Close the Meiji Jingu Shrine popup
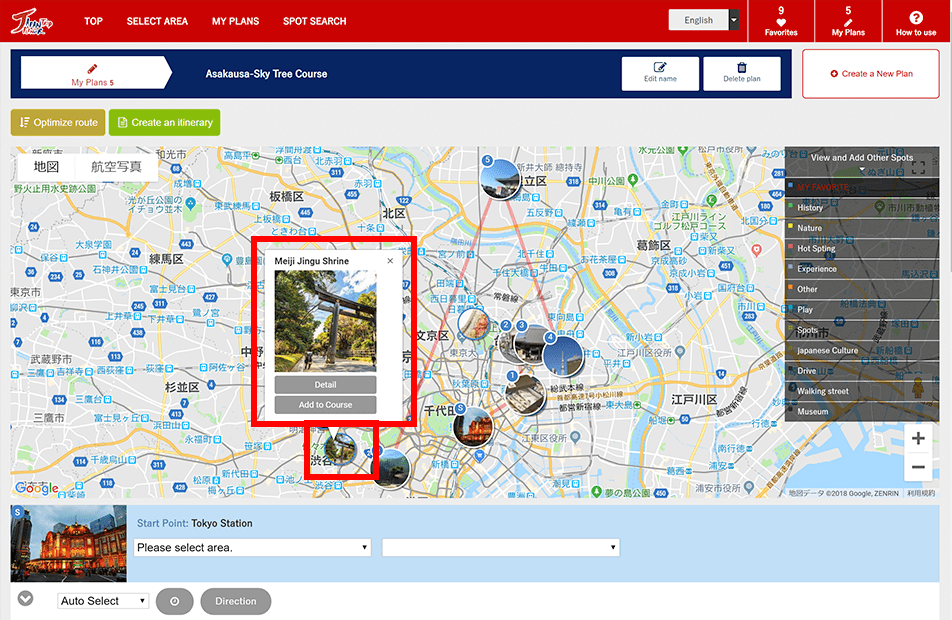The height and width of the screenshot is (620, 952). (390, 261)
